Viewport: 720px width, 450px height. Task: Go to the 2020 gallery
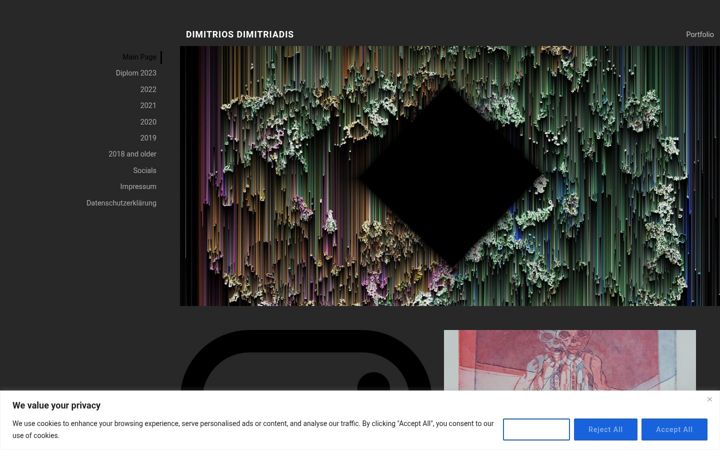tap(148, 122)
